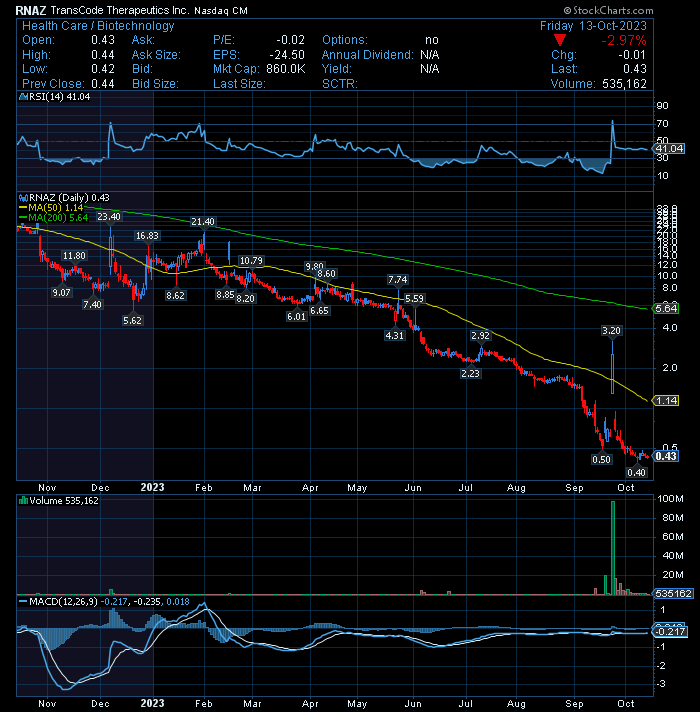Click the RSI 41.04 axis value tag
The height and width of the screenshot is (712, 700).
[x=668, y=148]
